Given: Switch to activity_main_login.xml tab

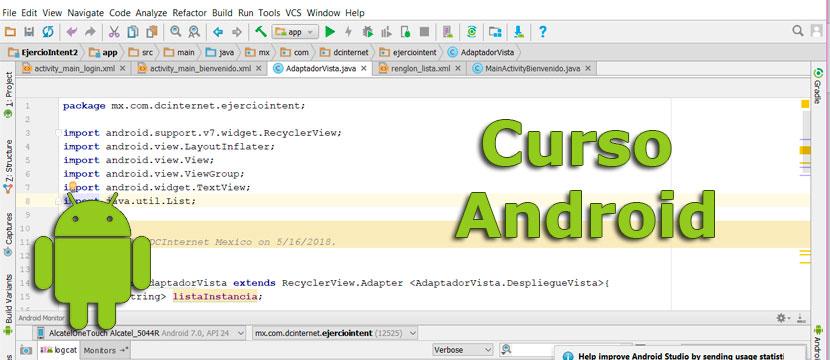Looking at the screenshot, I should pyautogui.click(x=74, y=68).
